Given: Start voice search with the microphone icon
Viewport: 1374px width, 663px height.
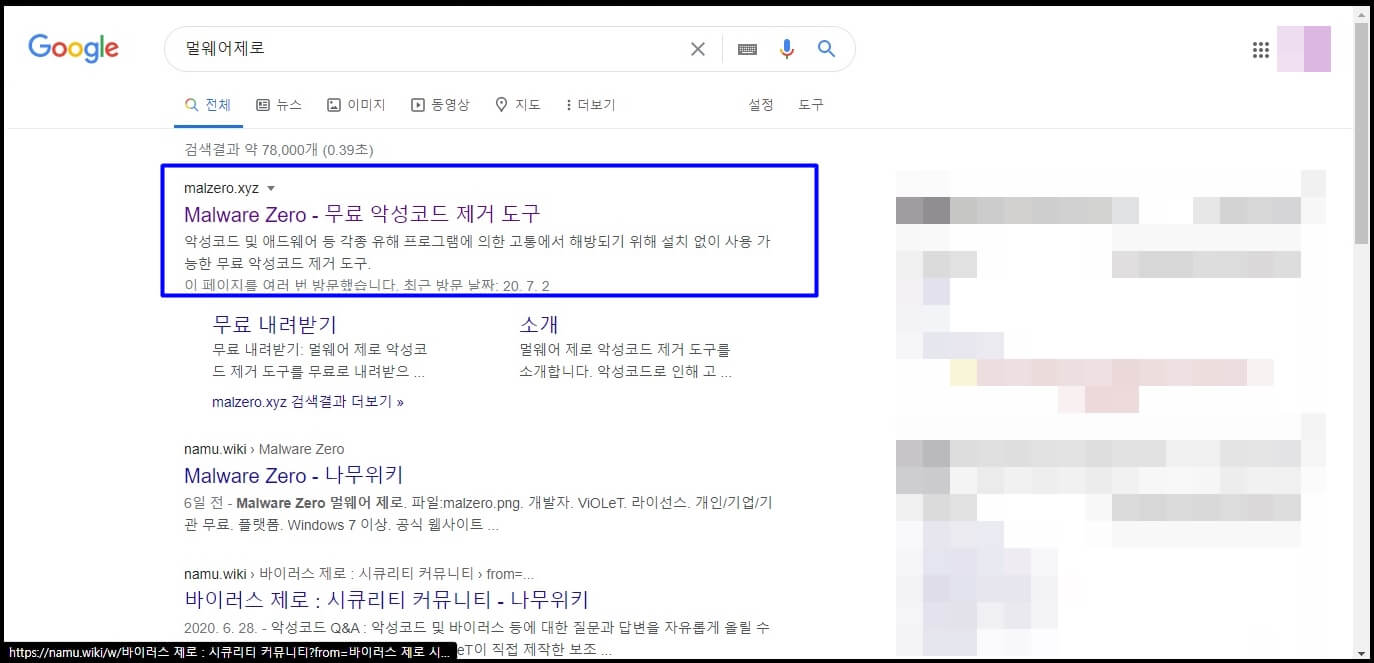Looking at the screenshot, I should pyautogui.click(x=787, y=49).
